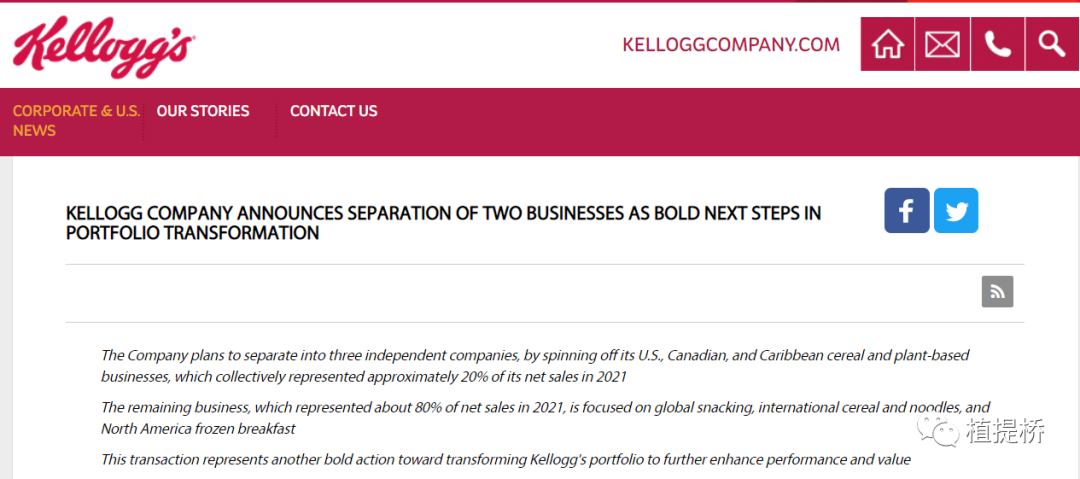The height and width of the screenshot is (479, 1080).
Task: Click the 植提桥 watermark text
Action: 1006,431
